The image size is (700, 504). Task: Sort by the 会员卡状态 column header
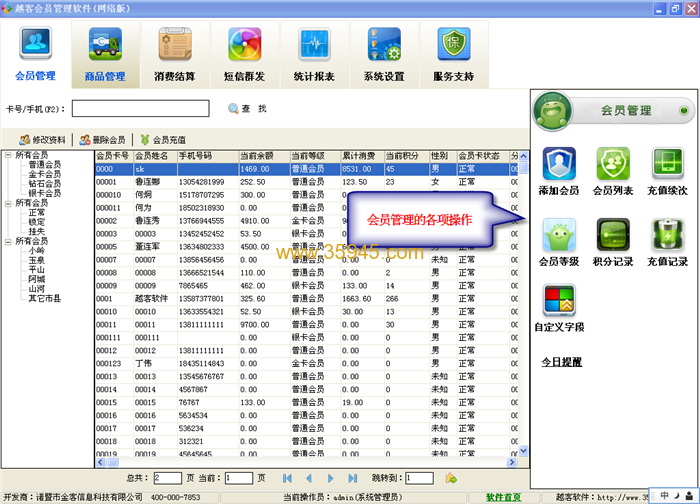click(x=483, y=156)
